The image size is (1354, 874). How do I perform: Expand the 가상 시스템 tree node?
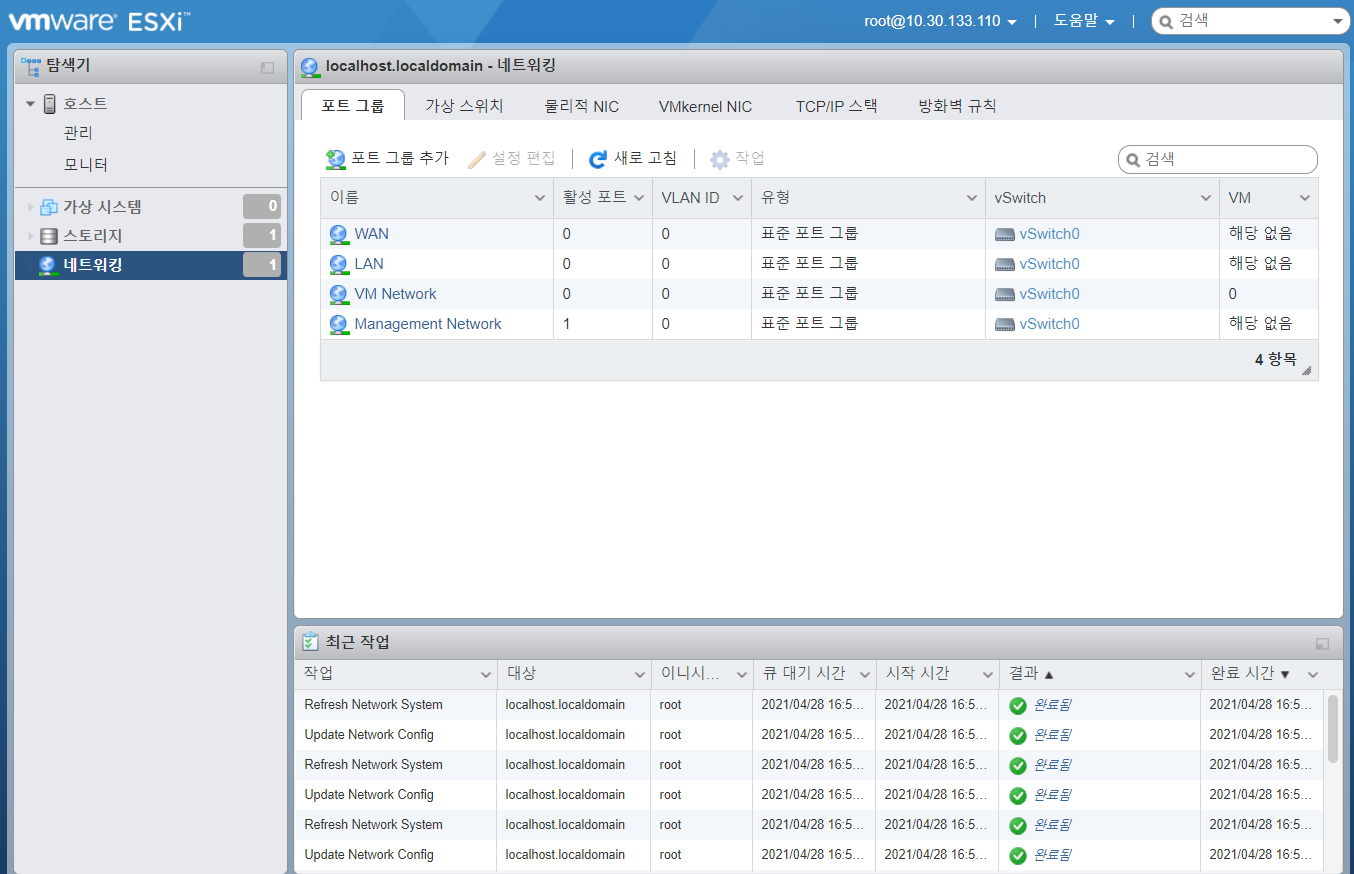pyautogui.click(x=30, y=207)
